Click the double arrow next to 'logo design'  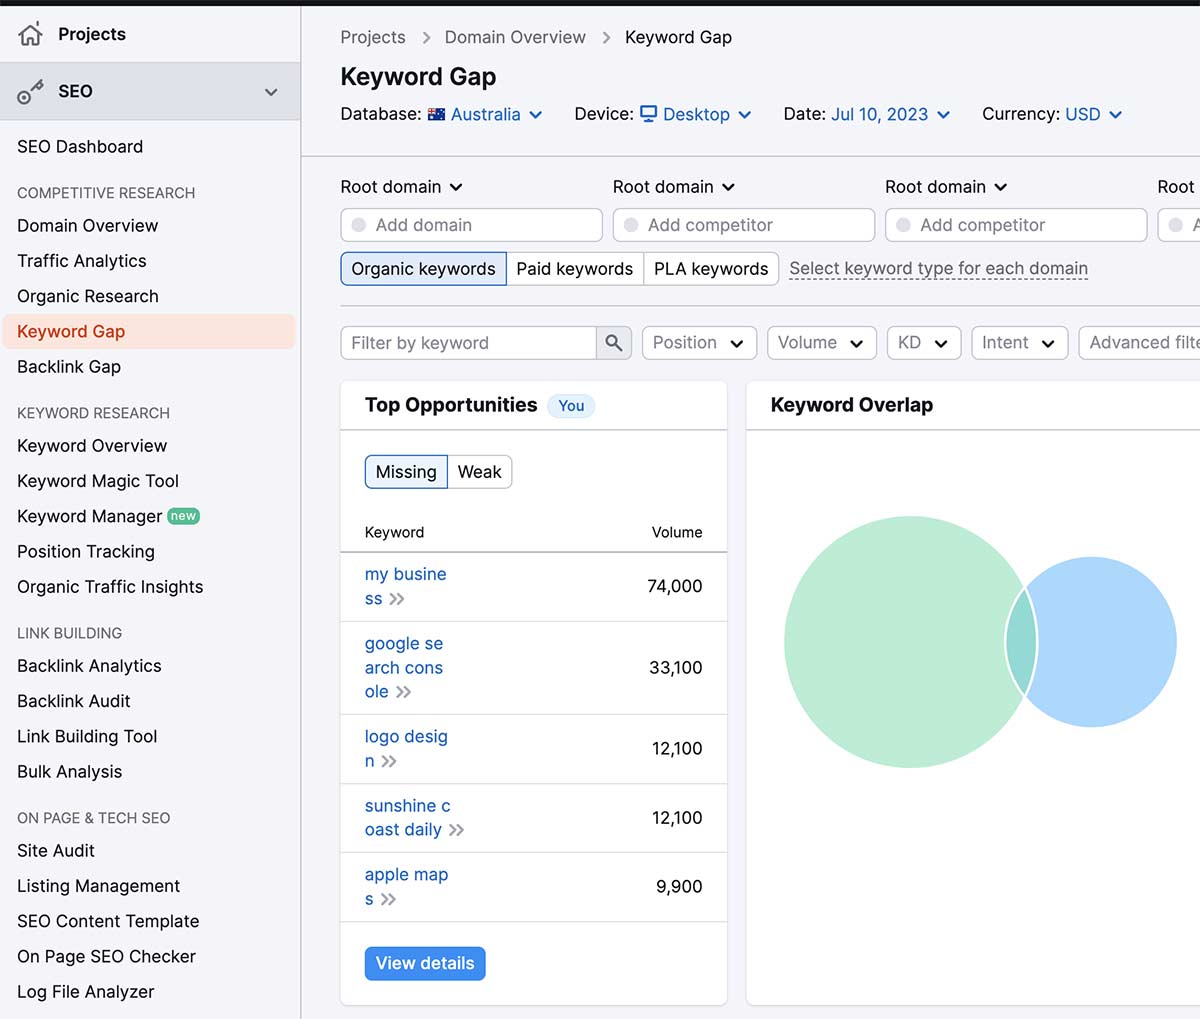point(389,761)
